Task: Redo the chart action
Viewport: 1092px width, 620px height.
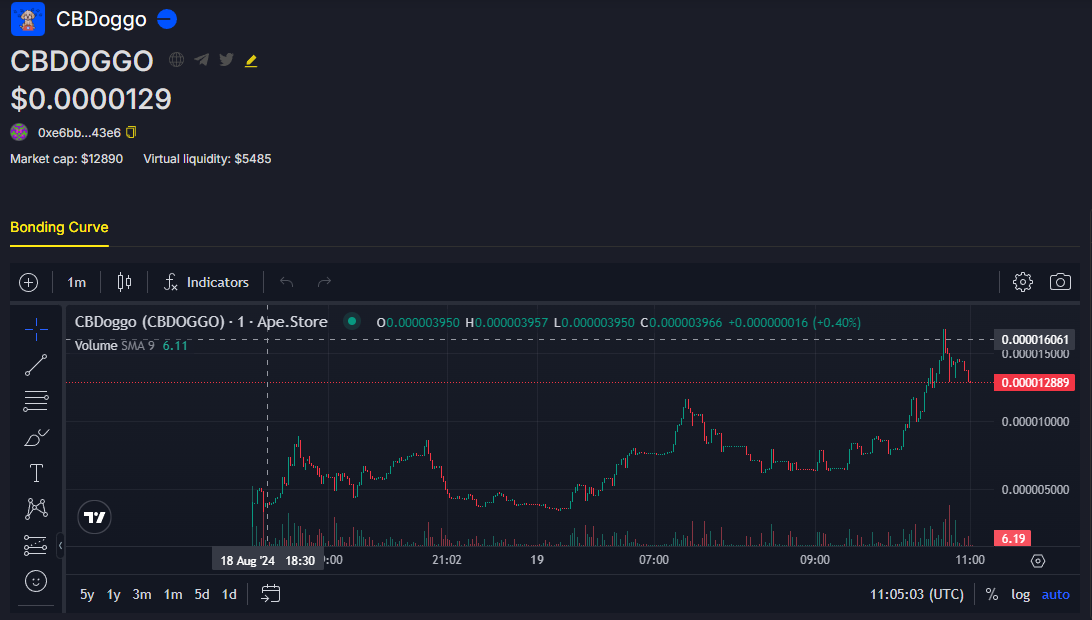Action: [x=324, y=282]
